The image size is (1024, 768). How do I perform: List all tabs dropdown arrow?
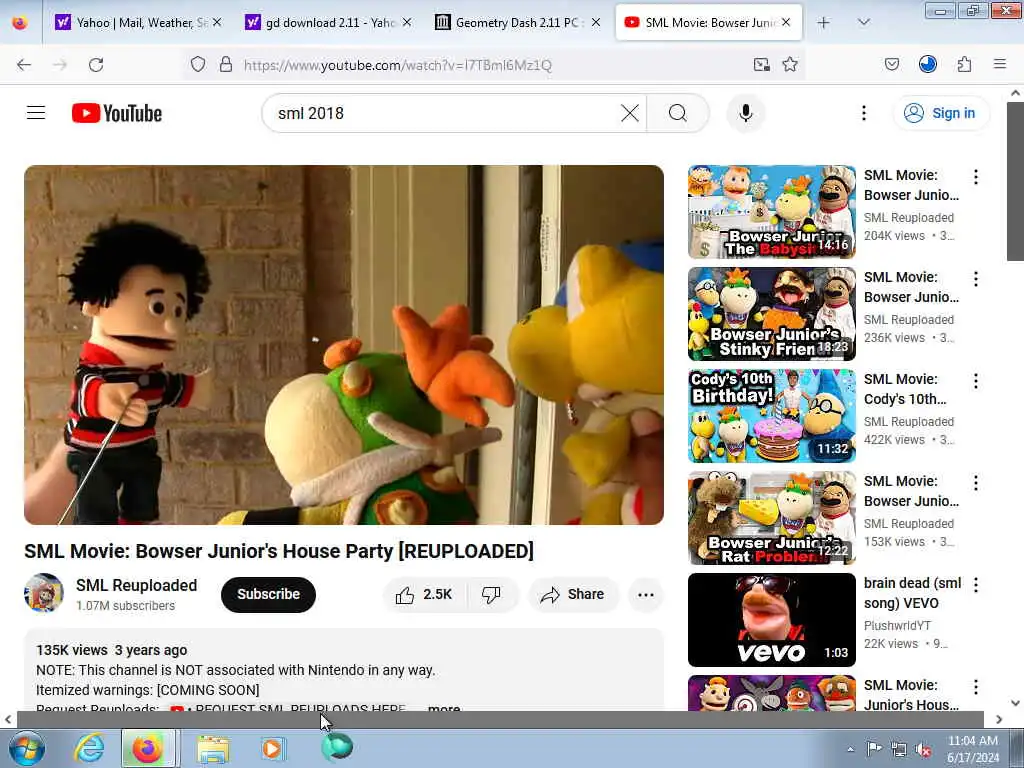[863, 22]
